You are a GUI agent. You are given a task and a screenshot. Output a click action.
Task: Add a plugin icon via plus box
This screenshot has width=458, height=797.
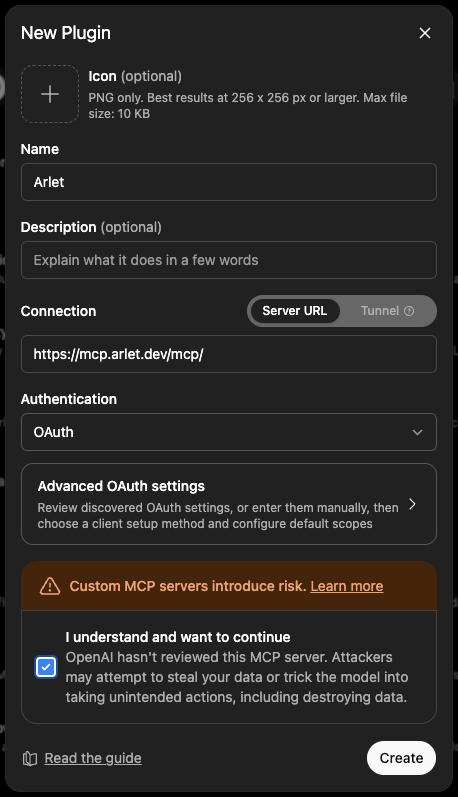50,94
